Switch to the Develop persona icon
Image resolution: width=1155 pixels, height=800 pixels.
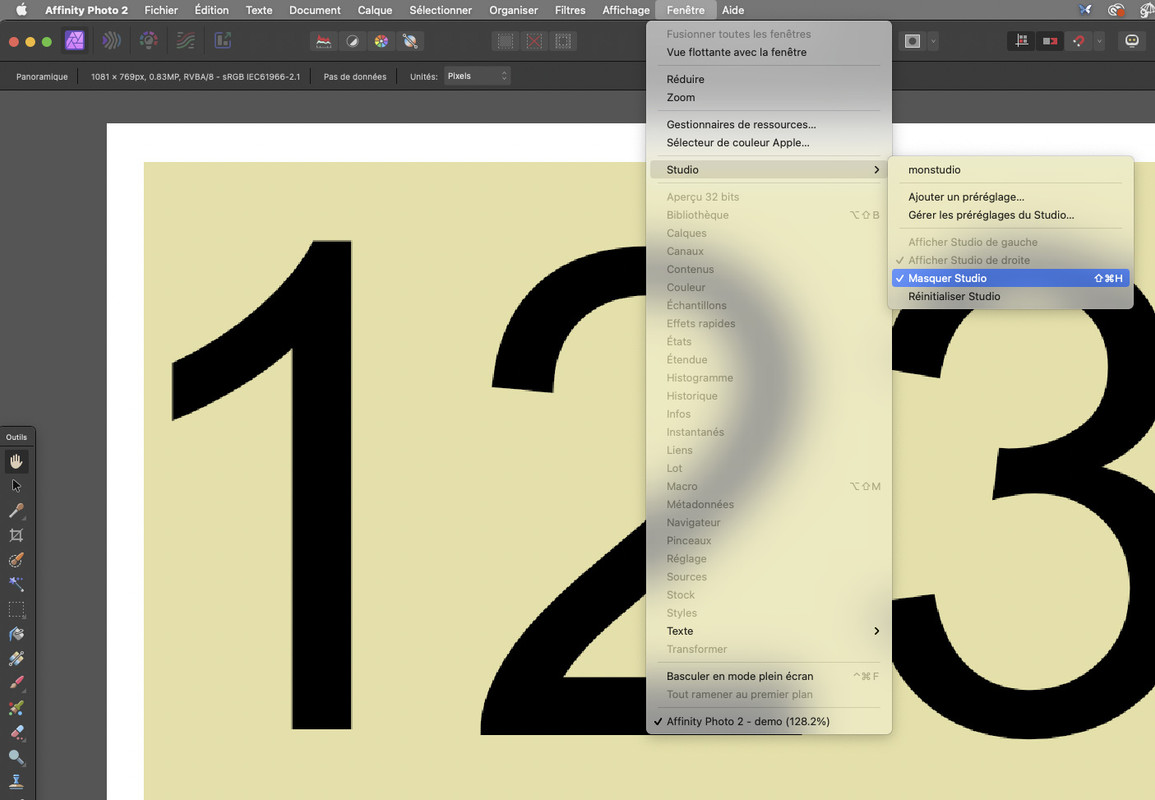tap(148, 41)
